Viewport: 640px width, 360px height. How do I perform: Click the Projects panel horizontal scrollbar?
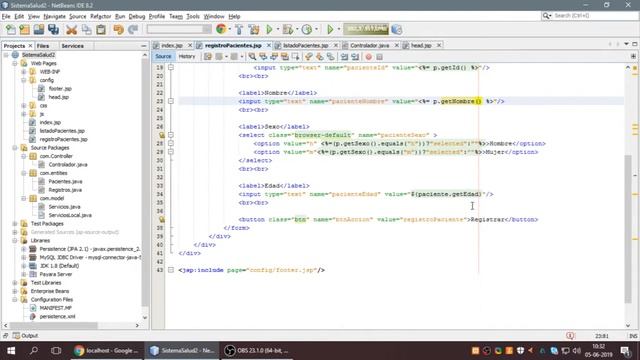click(x=53, y=325)
